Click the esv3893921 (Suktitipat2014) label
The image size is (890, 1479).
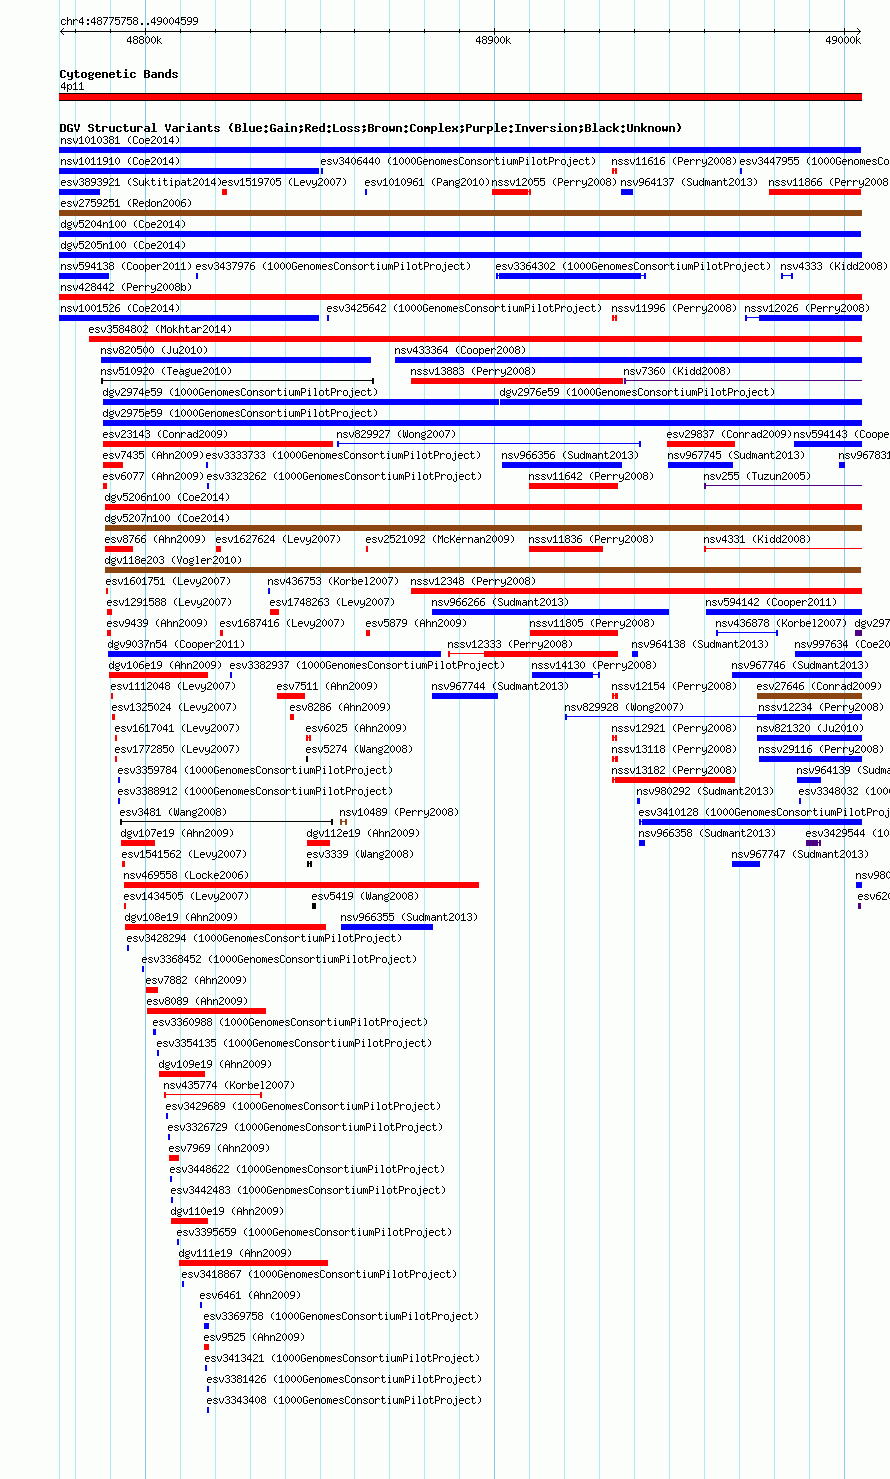139,183
